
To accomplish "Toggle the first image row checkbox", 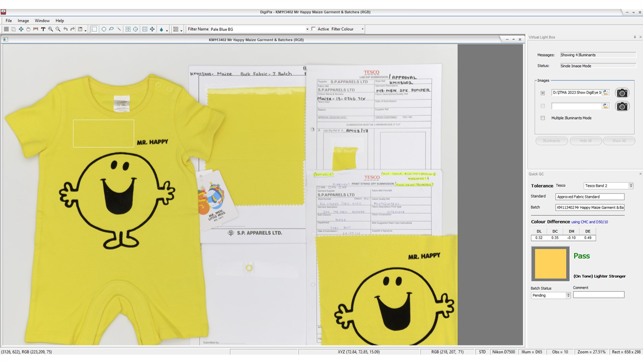I will [x=543, y=93].
